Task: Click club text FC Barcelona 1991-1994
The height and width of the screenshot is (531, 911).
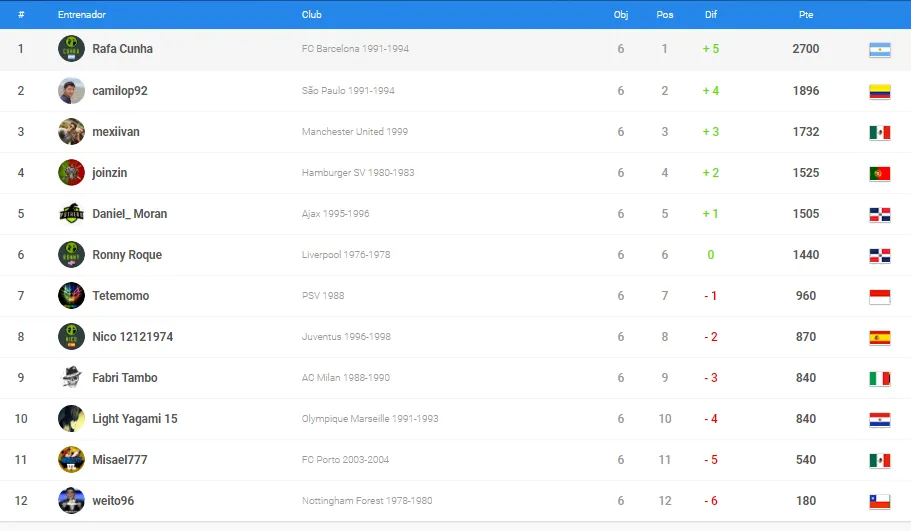Action: click(355, 49)
